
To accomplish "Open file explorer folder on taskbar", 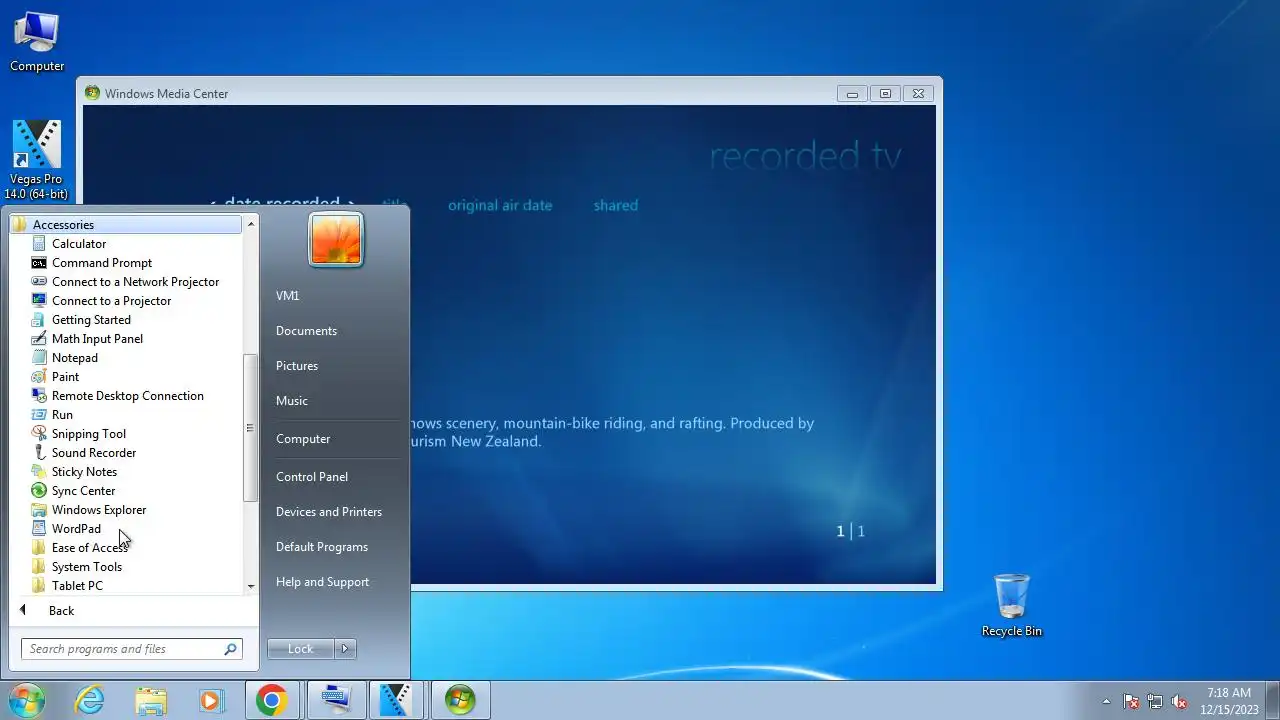I will point(151,700).
